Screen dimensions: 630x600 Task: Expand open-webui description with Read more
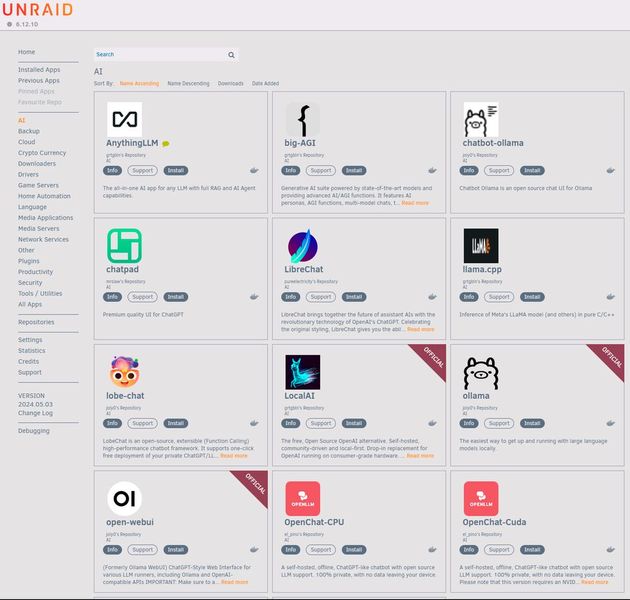pos(235,582)
